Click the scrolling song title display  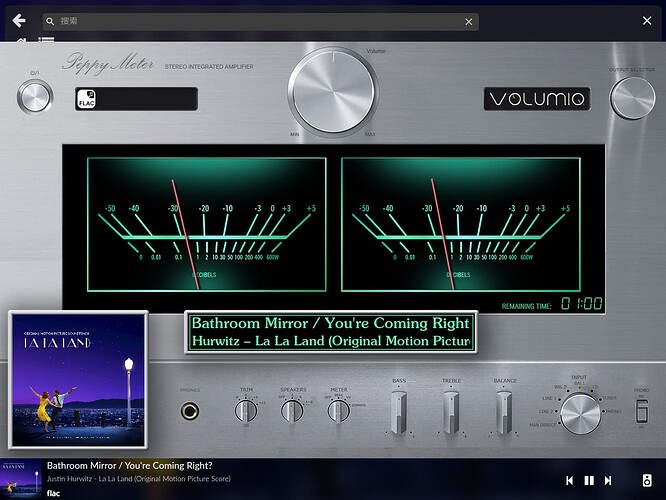[331, 332]
